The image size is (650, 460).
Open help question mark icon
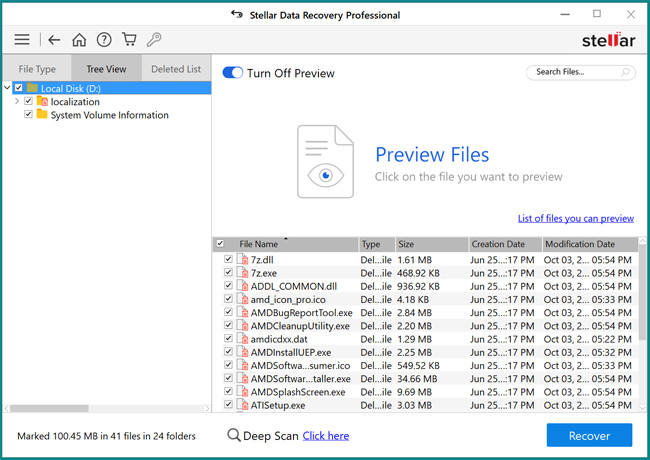tap(104, 40)
